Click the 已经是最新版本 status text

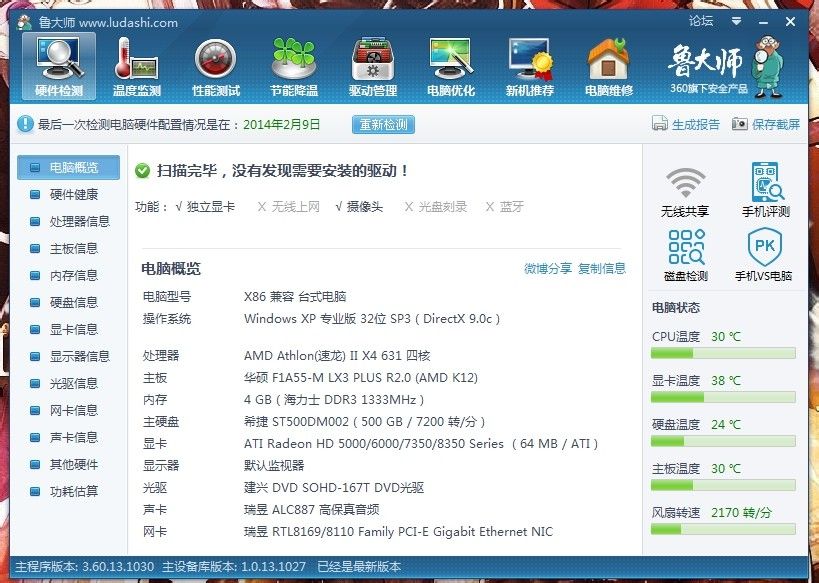pyautogui.click(x=359, y=567)
